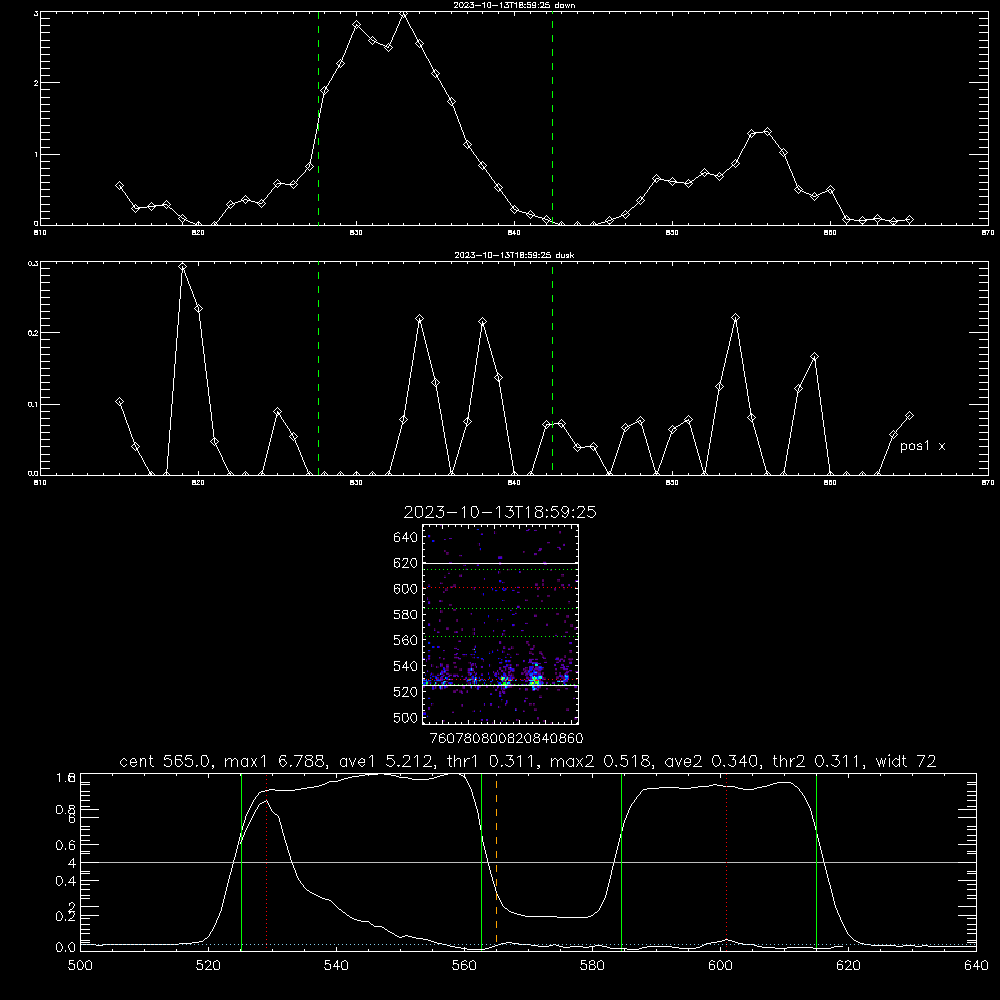Click the "640" label on heatmap y-axis
1000x1000 pixels.
(405, 537)
